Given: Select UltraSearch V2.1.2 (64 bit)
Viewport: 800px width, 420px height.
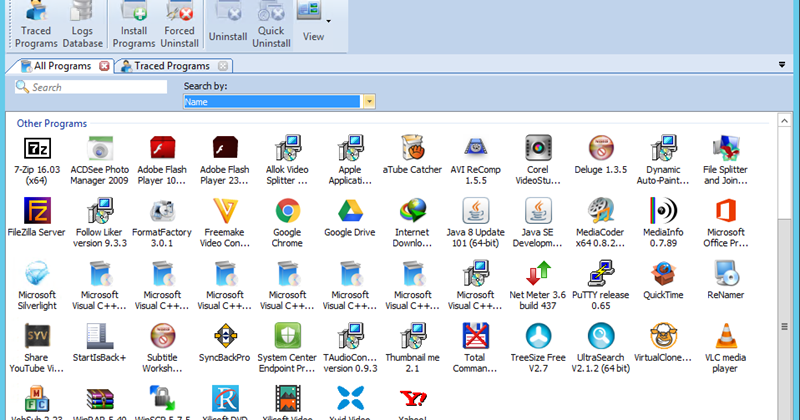Looking at the screenshot, I should 601,348.
